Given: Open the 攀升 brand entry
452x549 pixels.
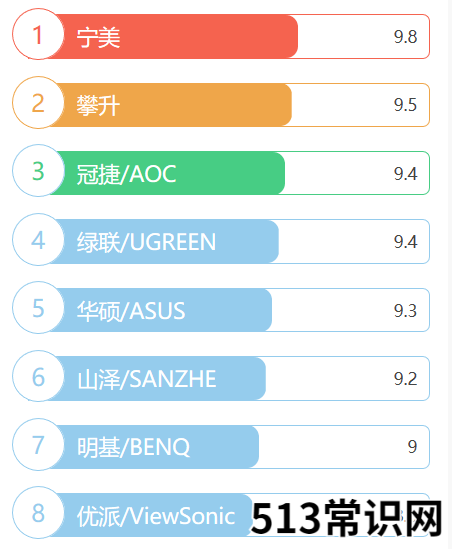Looking at the screenshot, I should coord(98,105).
